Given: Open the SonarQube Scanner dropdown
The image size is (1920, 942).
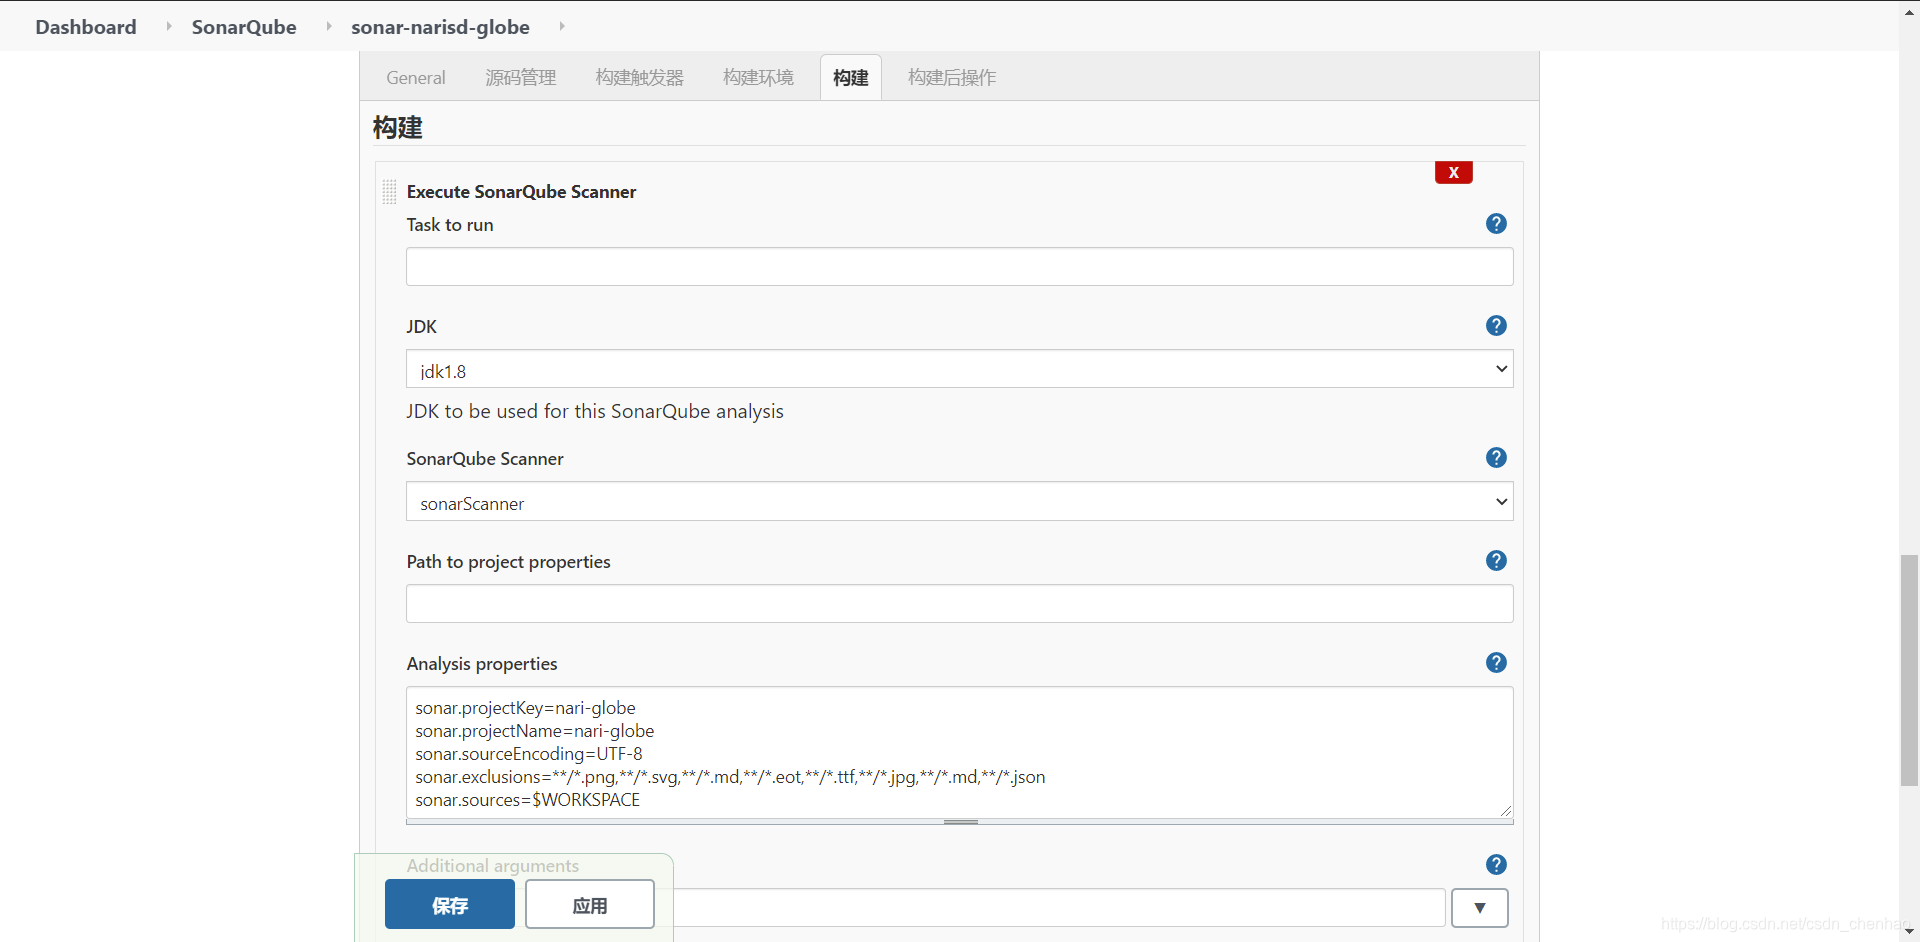Looking at the screenshot, I should click(959, 502).
